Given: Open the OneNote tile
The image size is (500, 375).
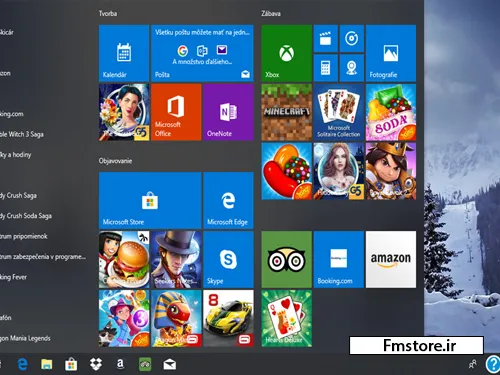Looking at the screenshot, I should coord(228,112).
